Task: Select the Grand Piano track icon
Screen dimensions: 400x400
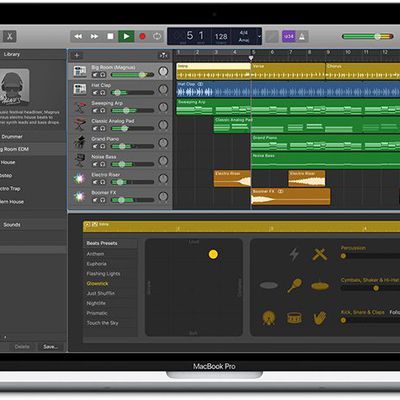Action: click(80, 143)
